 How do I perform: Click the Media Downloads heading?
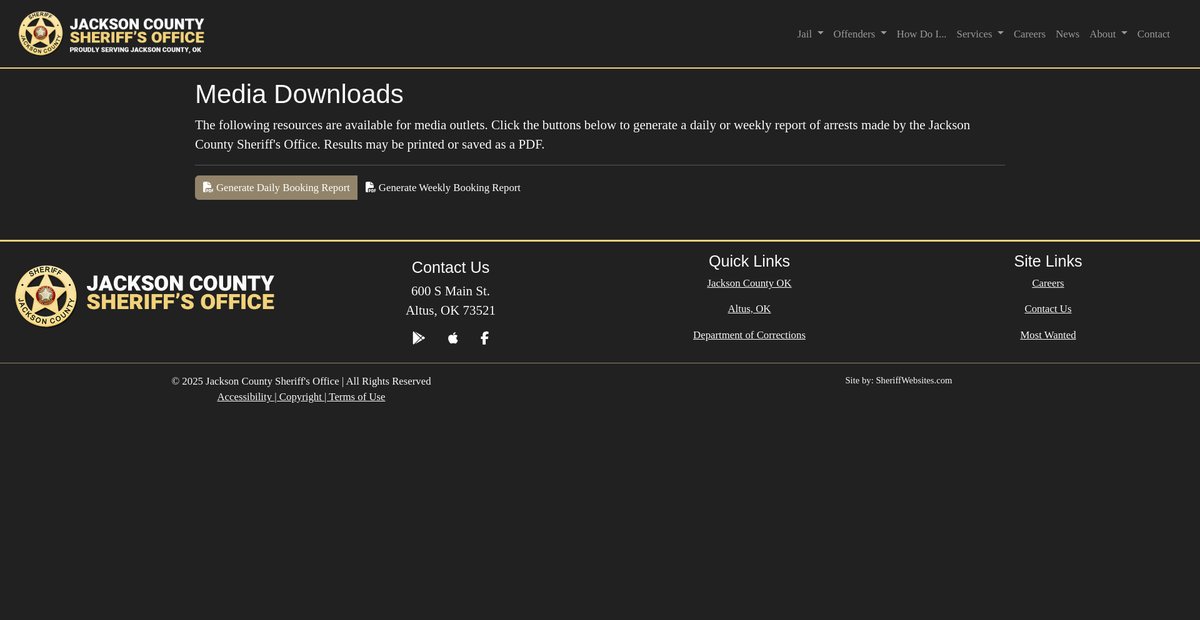[x=299, y=94]
